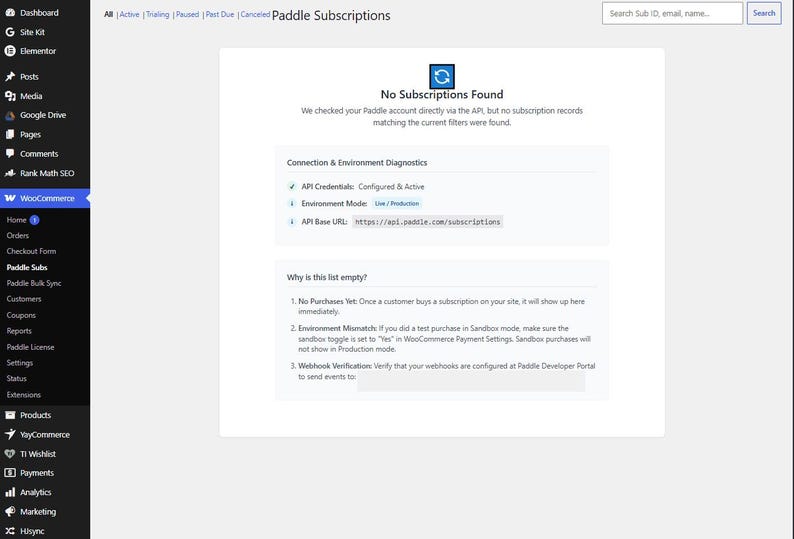Click the No Subscriptions Found heading
Viewport: 794px width, 539px height.
coord(442,94)
